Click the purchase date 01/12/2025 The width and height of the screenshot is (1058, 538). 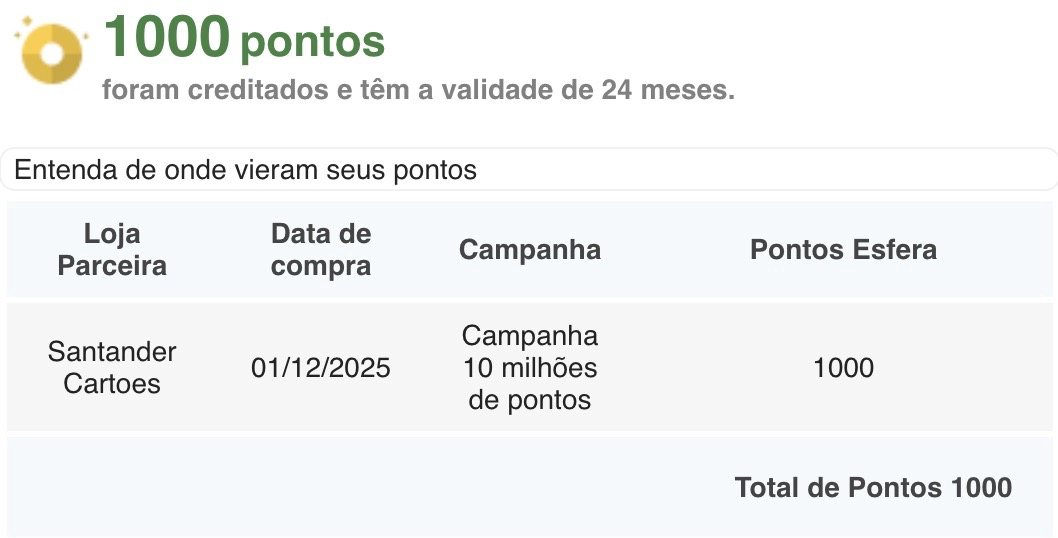(321, 368)
